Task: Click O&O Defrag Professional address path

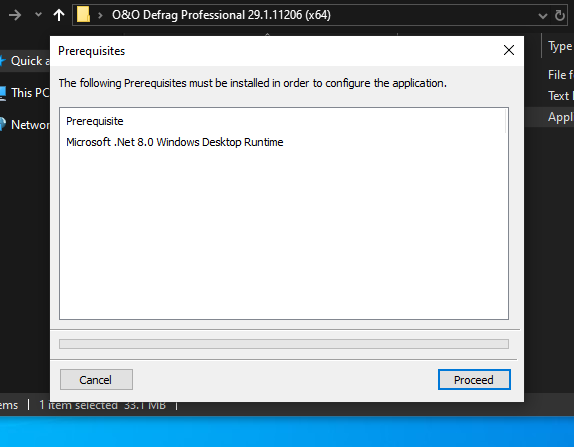Action: pyautogui.click(x=221, y=15)
